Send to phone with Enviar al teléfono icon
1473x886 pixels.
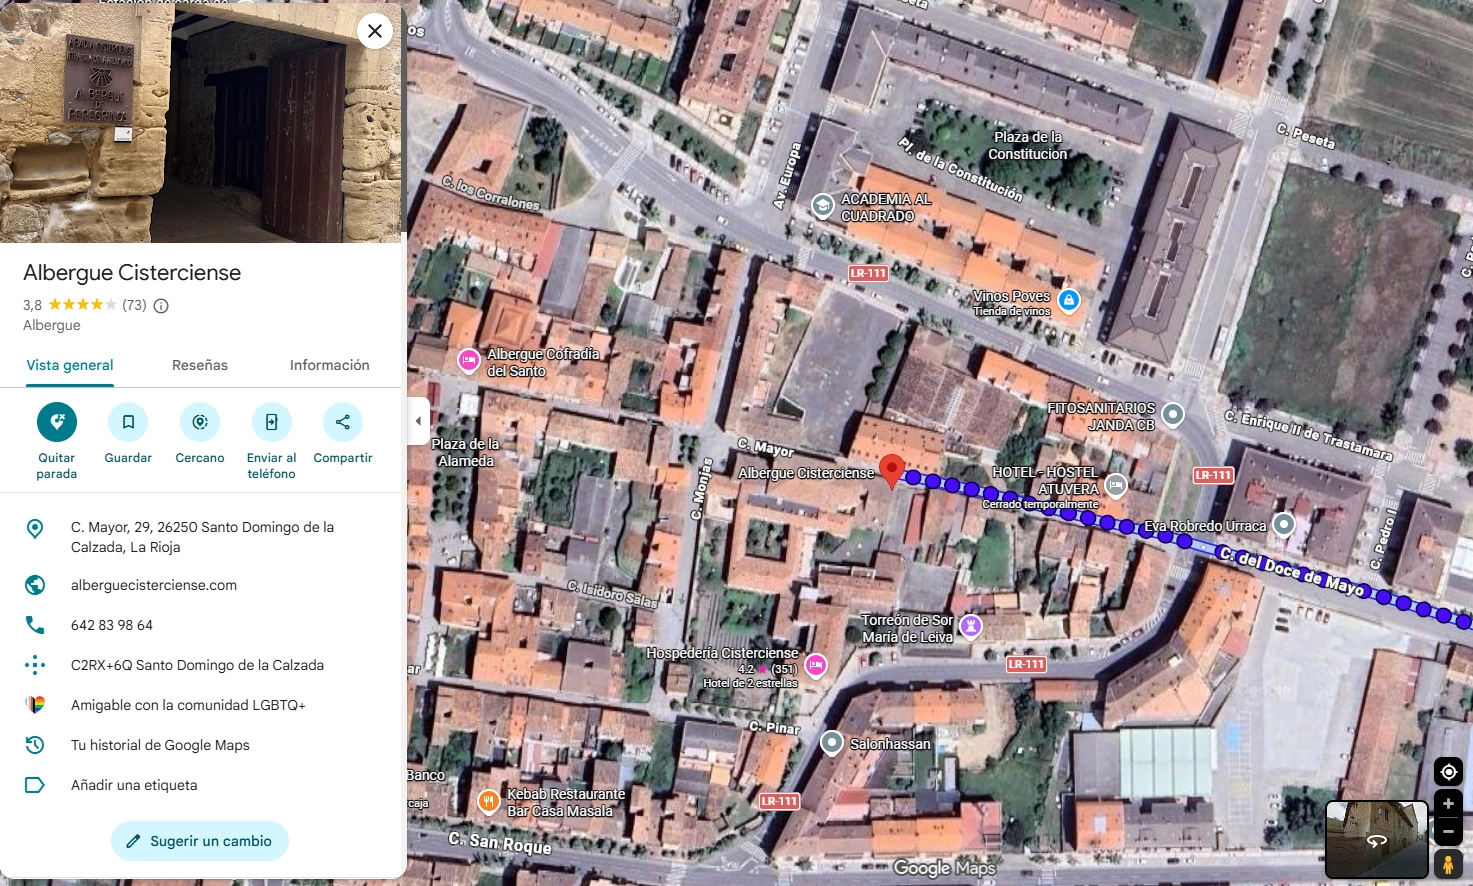pyautogui.click(x=272, y=422)
